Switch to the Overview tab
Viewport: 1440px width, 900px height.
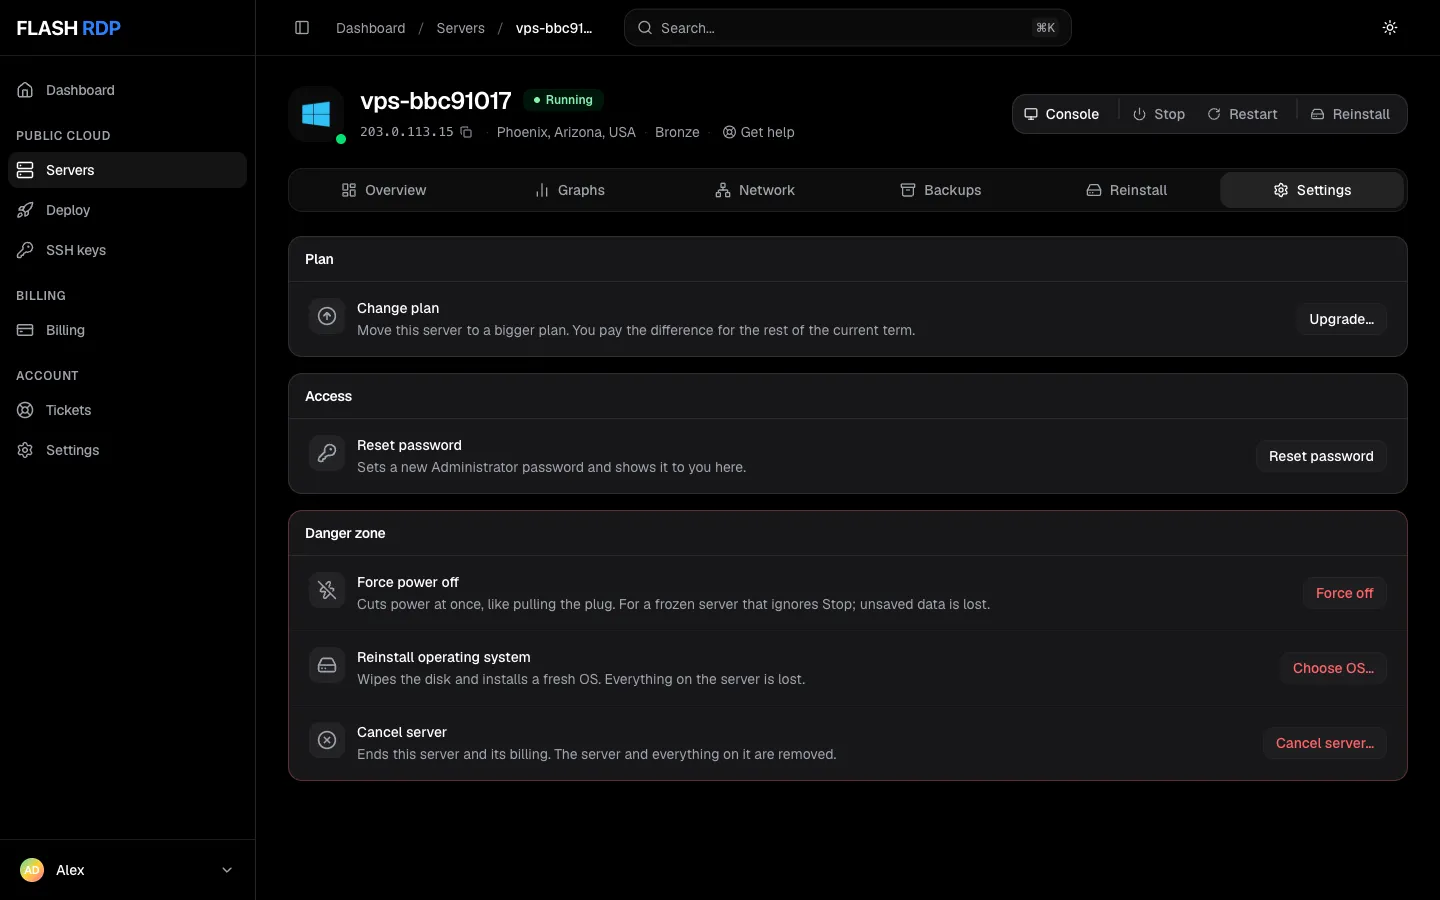point(384,190)
